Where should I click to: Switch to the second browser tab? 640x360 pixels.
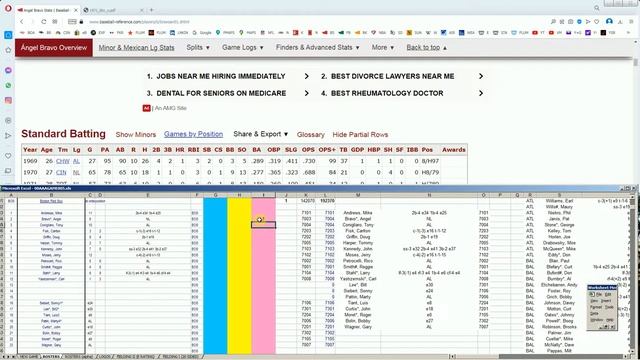[x=113, y=10]
